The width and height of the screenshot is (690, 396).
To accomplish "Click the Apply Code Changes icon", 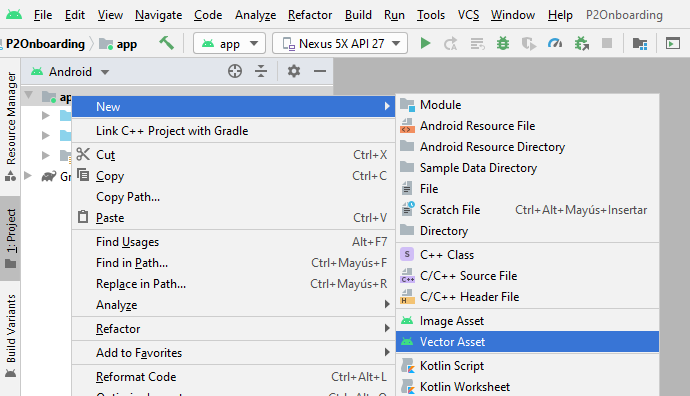I will tap(477, 44).
